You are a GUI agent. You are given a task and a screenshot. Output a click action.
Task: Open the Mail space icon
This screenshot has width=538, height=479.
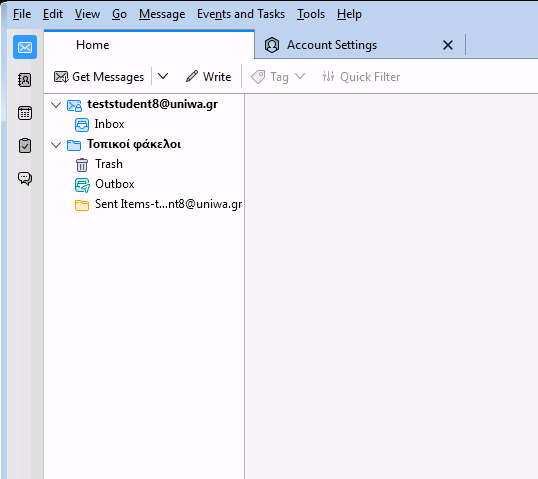pos(25,47)
